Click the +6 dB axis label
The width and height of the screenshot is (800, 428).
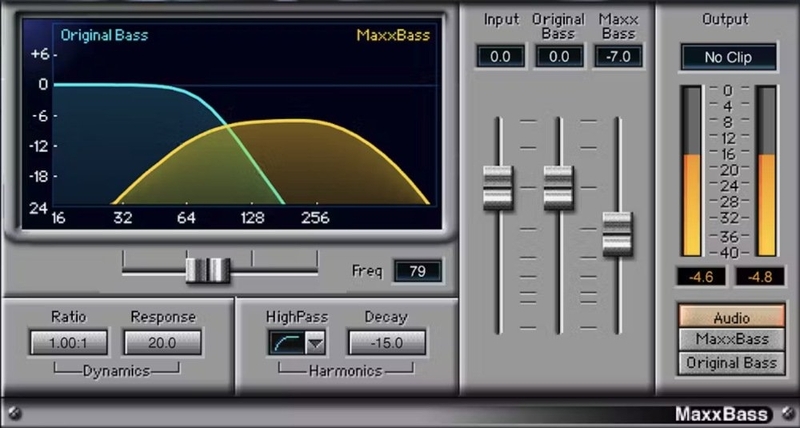coord(40,54)
